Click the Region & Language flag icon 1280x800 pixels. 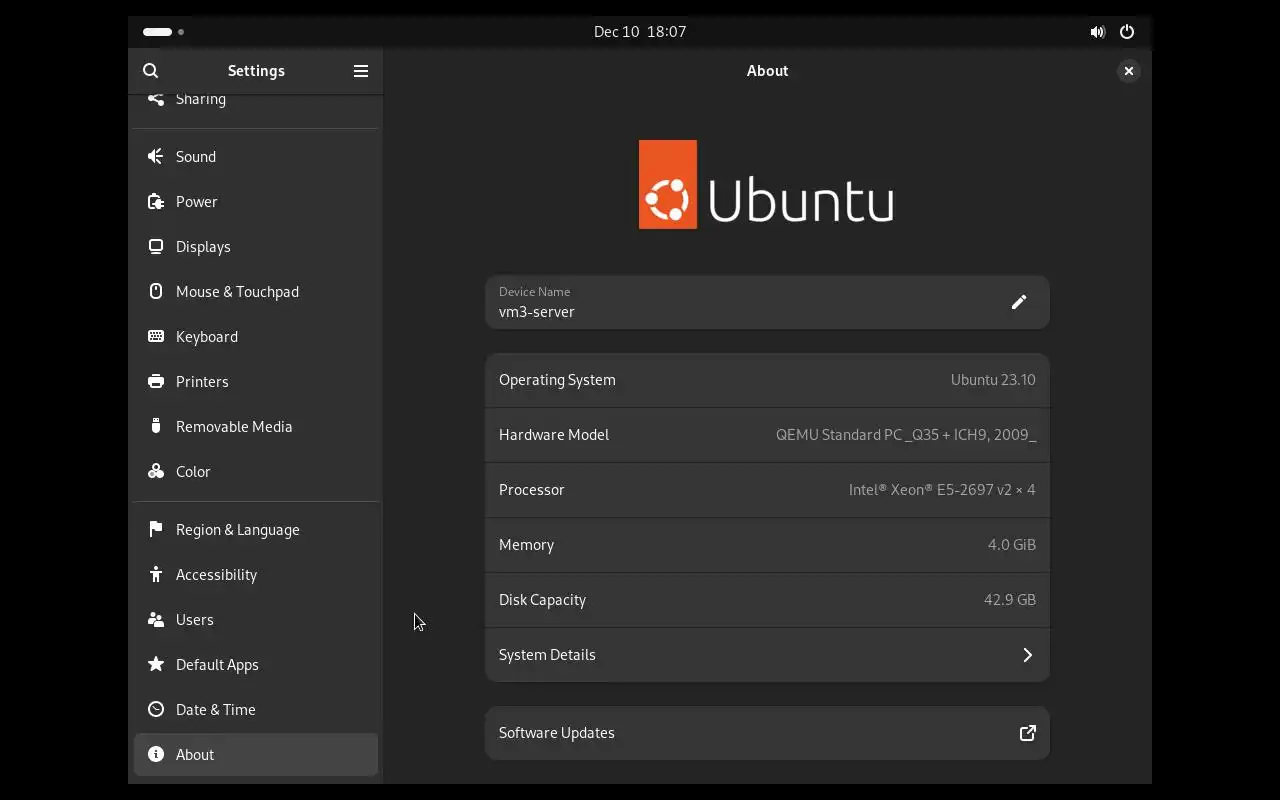click(x=155, y=529)
